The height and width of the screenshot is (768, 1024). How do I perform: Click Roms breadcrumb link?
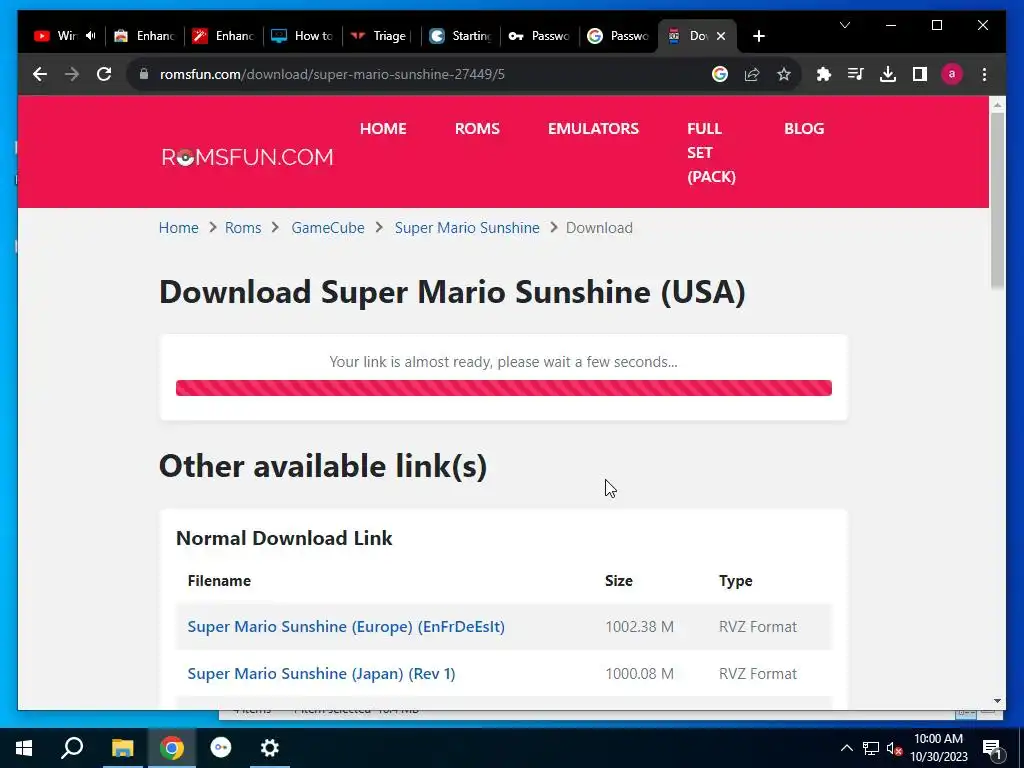[243, 228]
